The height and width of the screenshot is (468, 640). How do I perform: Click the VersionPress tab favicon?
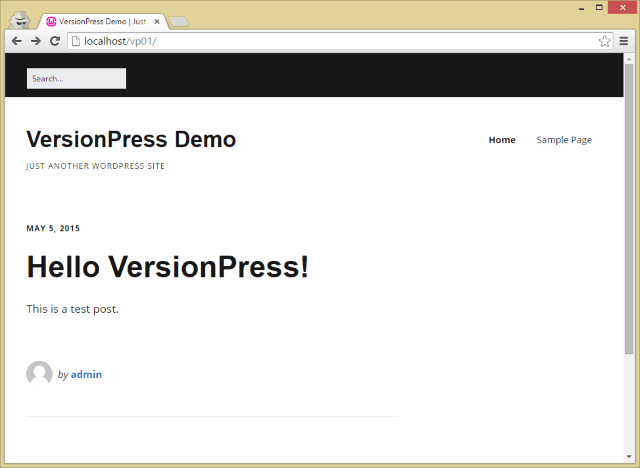click(x=51, y=22)
